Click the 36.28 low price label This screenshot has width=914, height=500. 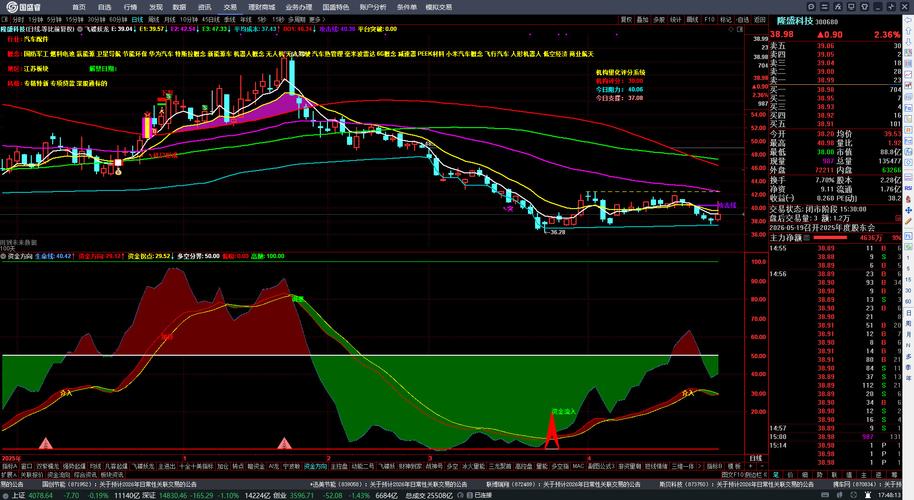click(x=557, y=232)
